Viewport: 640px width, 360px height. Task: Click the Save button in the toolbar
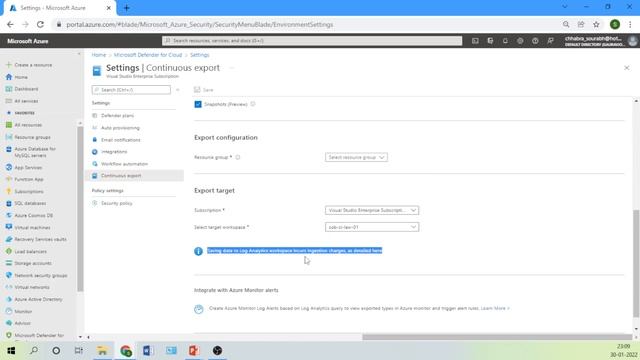click(204, 90)
